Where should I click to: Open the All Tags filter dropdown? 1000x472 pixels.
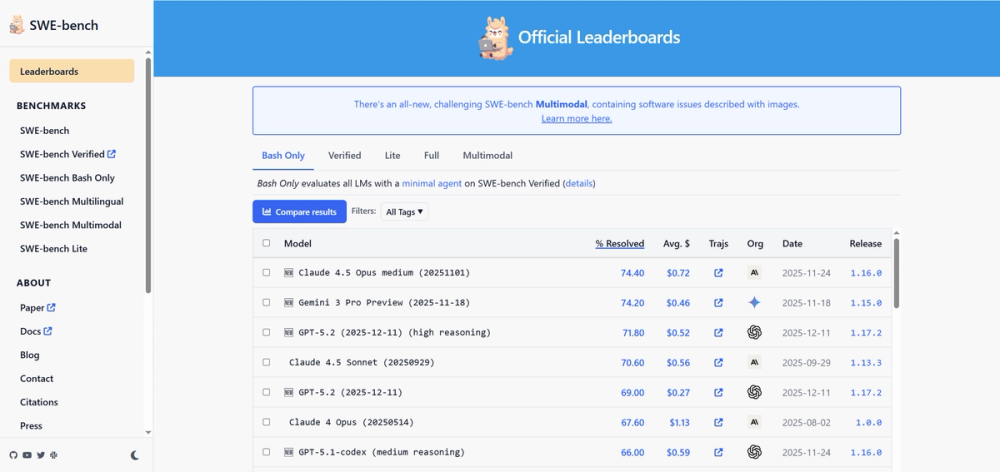404,212
